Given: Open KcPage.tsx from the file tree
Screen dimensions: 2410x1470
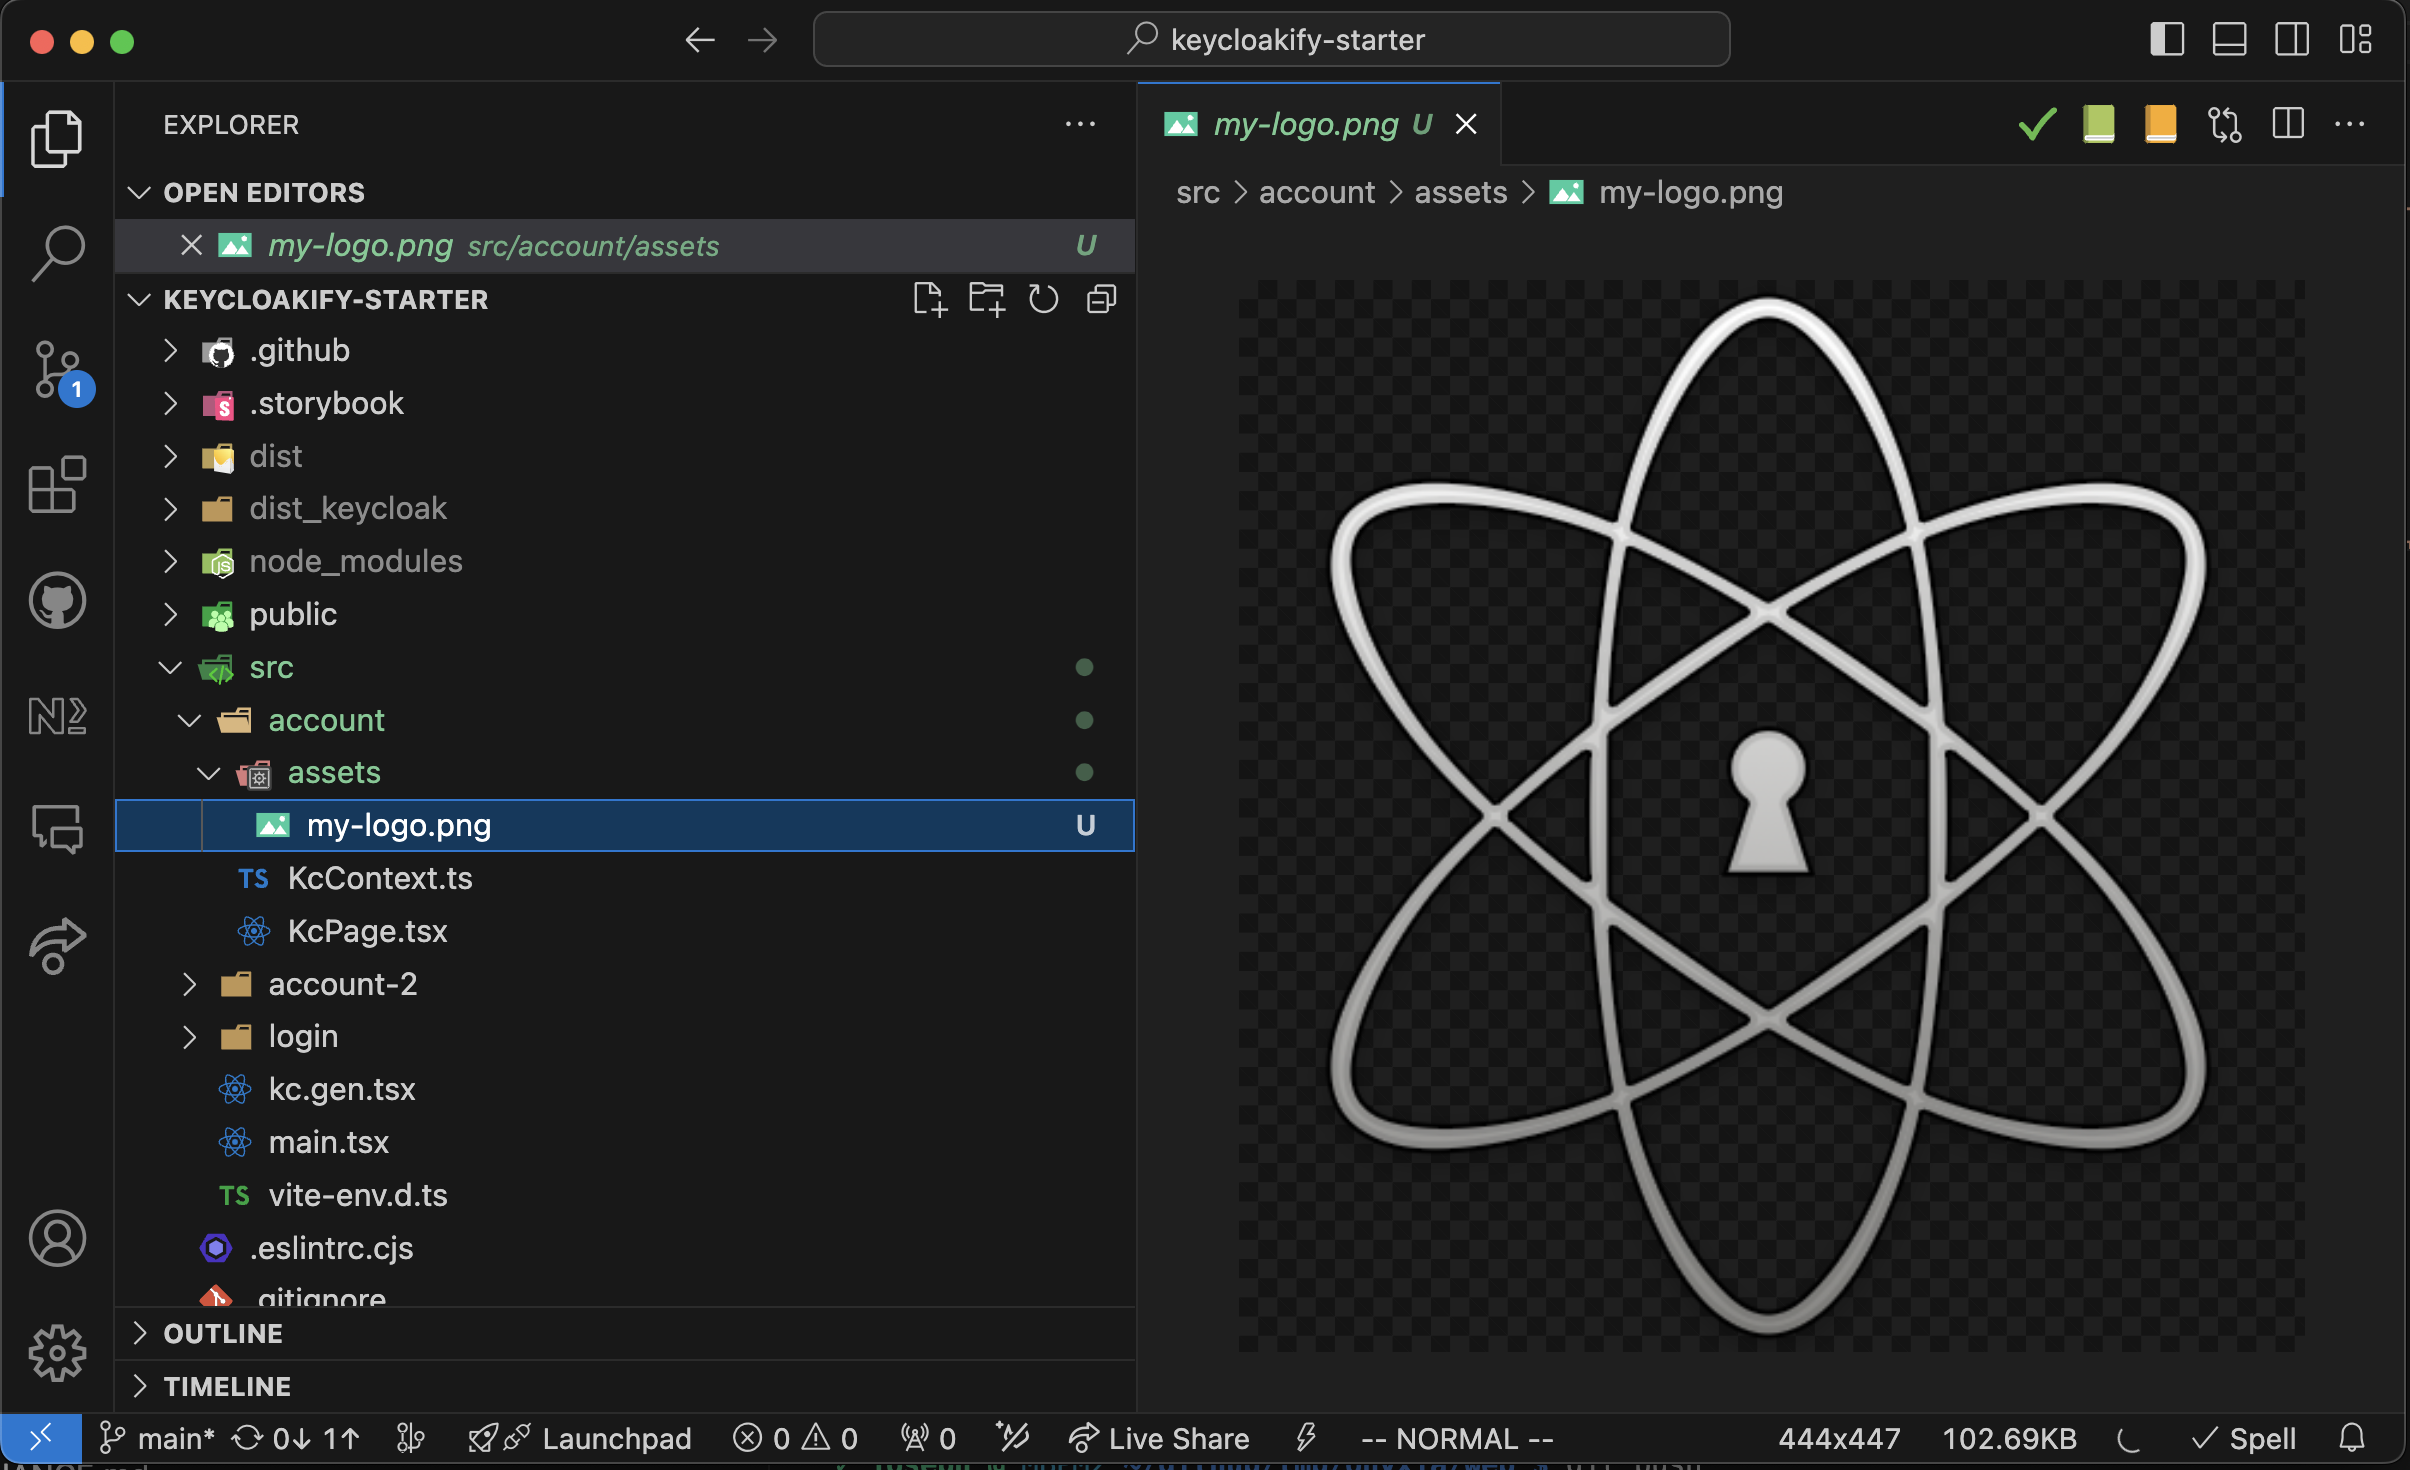Looking at the screenshot, I should pyautogui.click(x=367, y=931).
